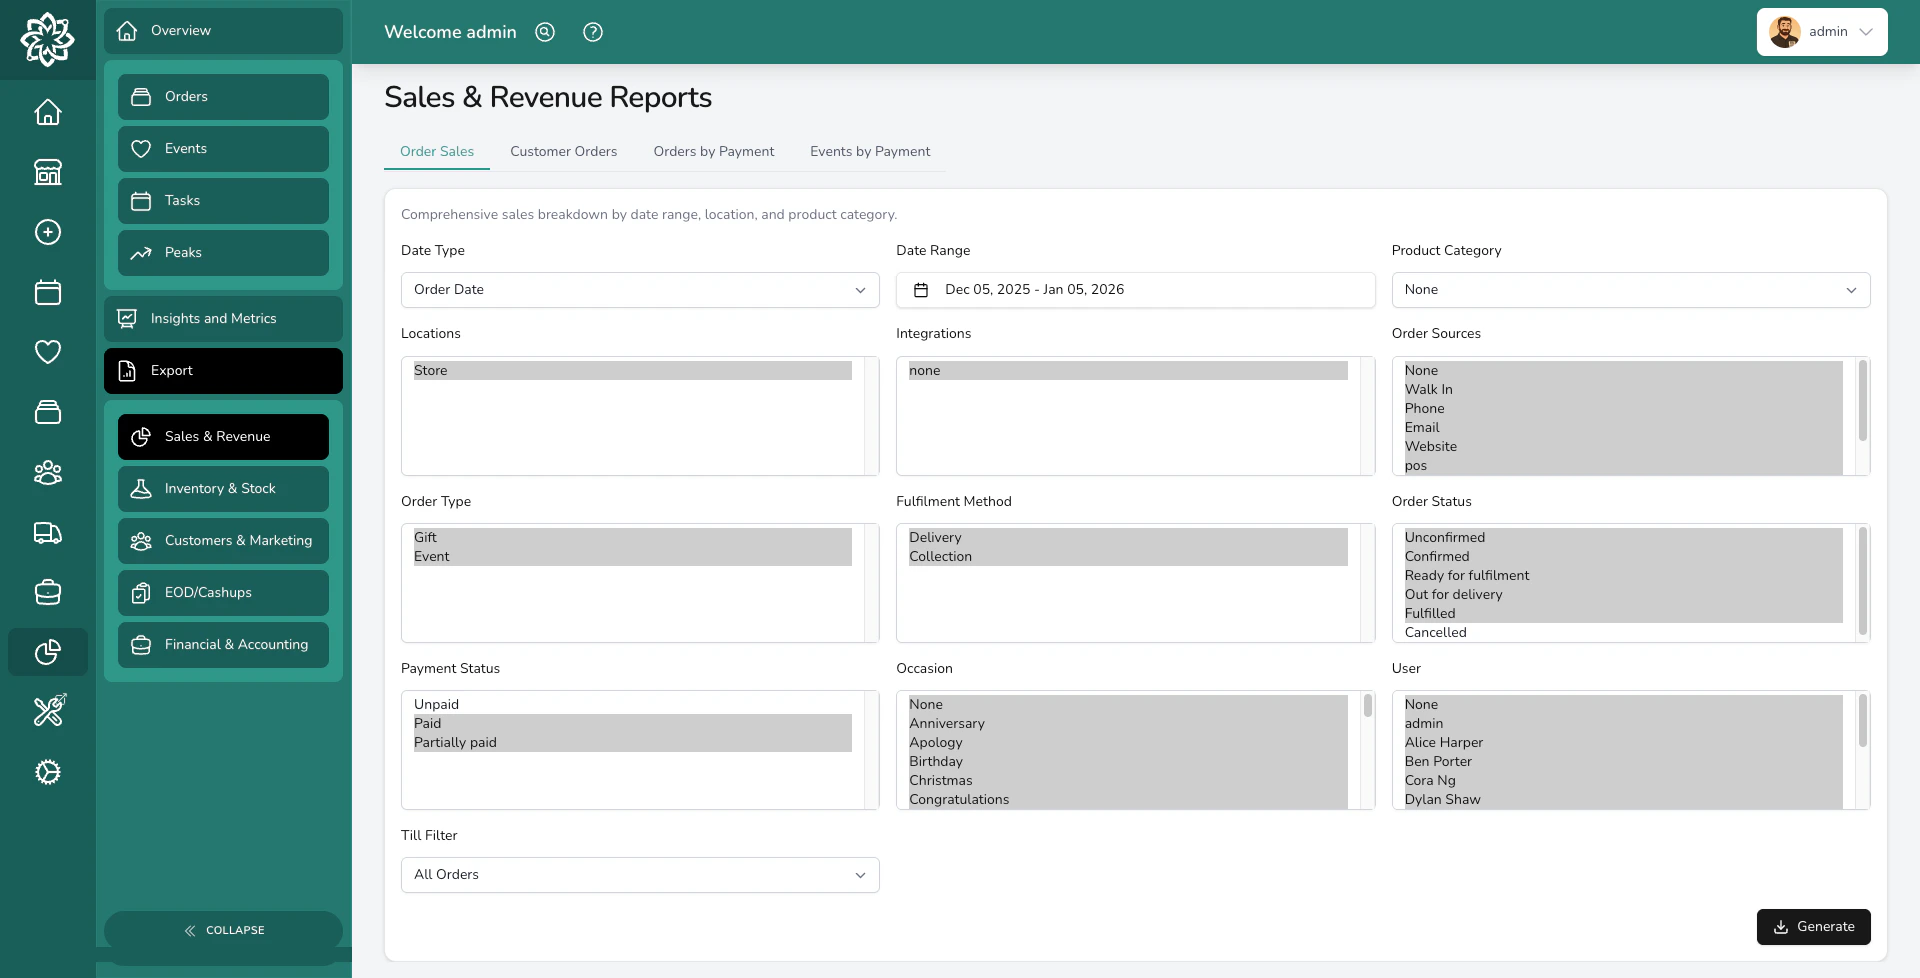Switch to the Events by Payment tab
The width and height of the screenshot is (1920, 978).
[869, 151]
